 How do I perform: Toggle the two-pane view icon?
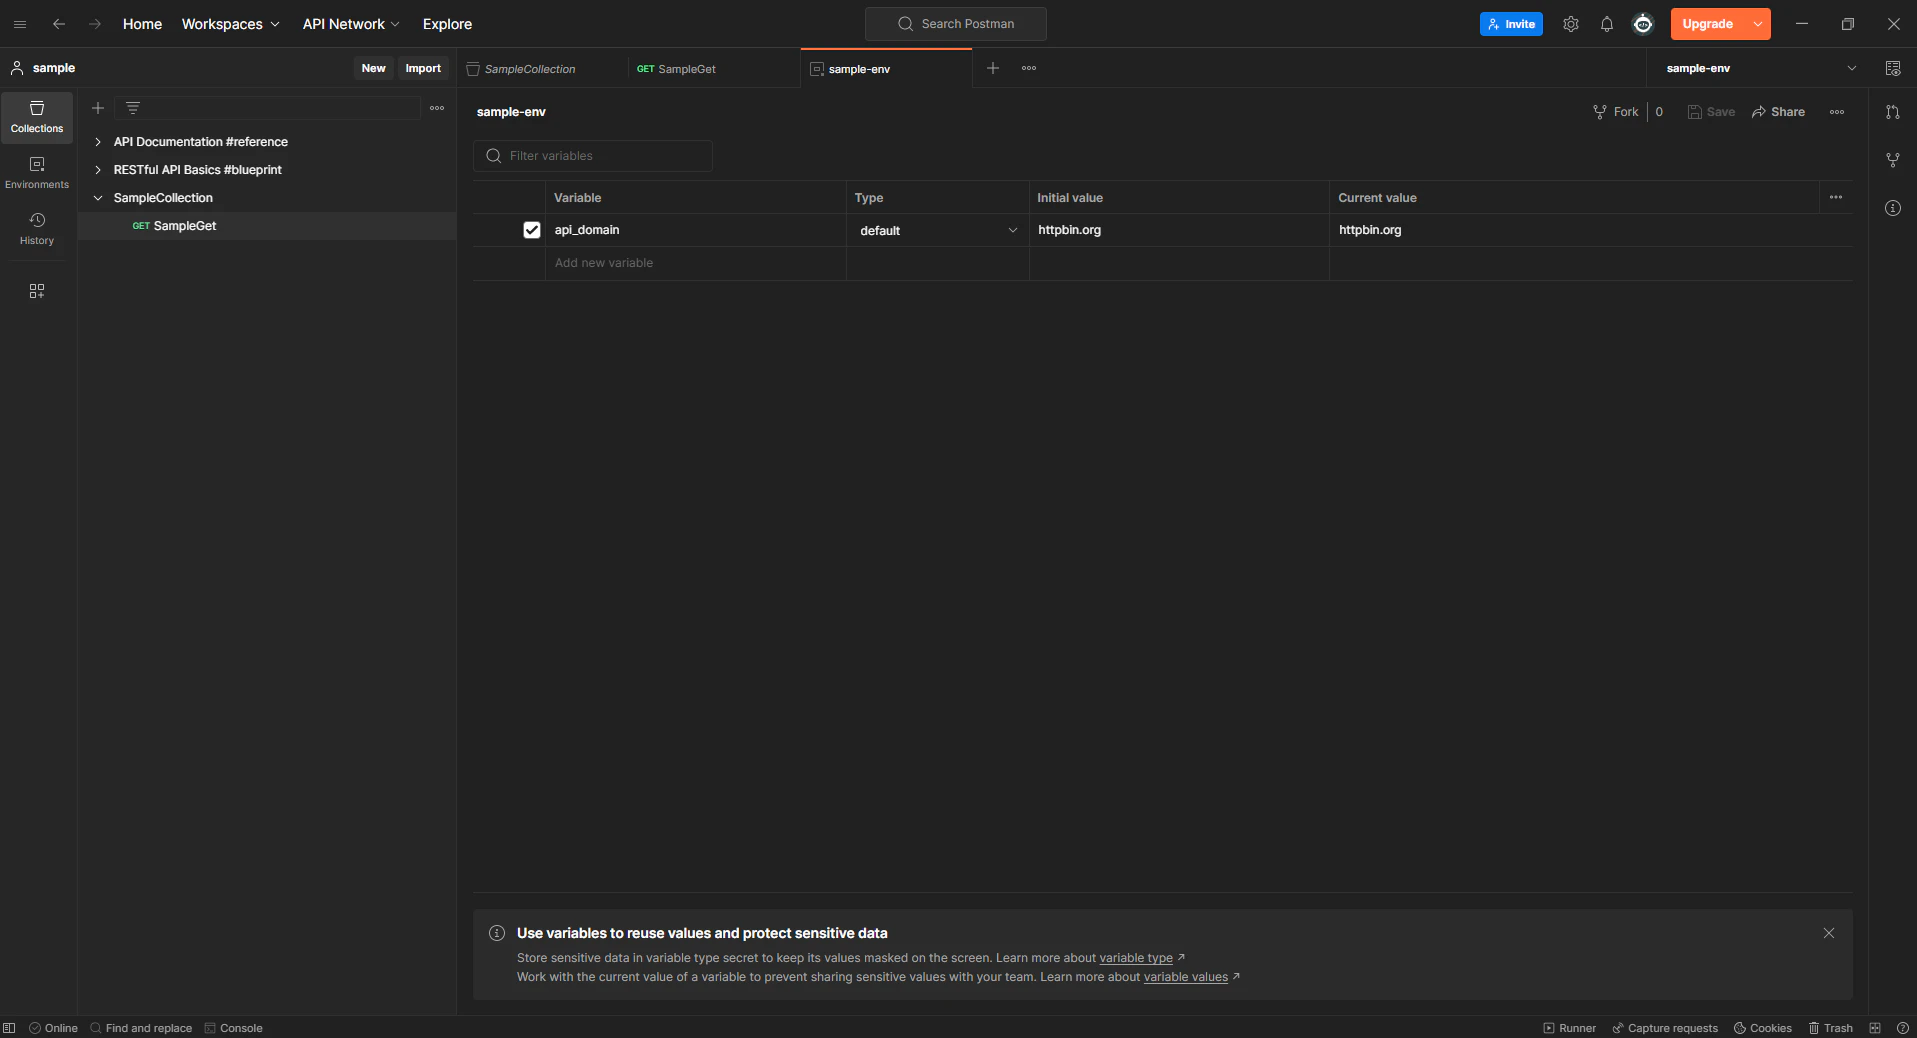pyautogui.click(x=1875, y=1028)
